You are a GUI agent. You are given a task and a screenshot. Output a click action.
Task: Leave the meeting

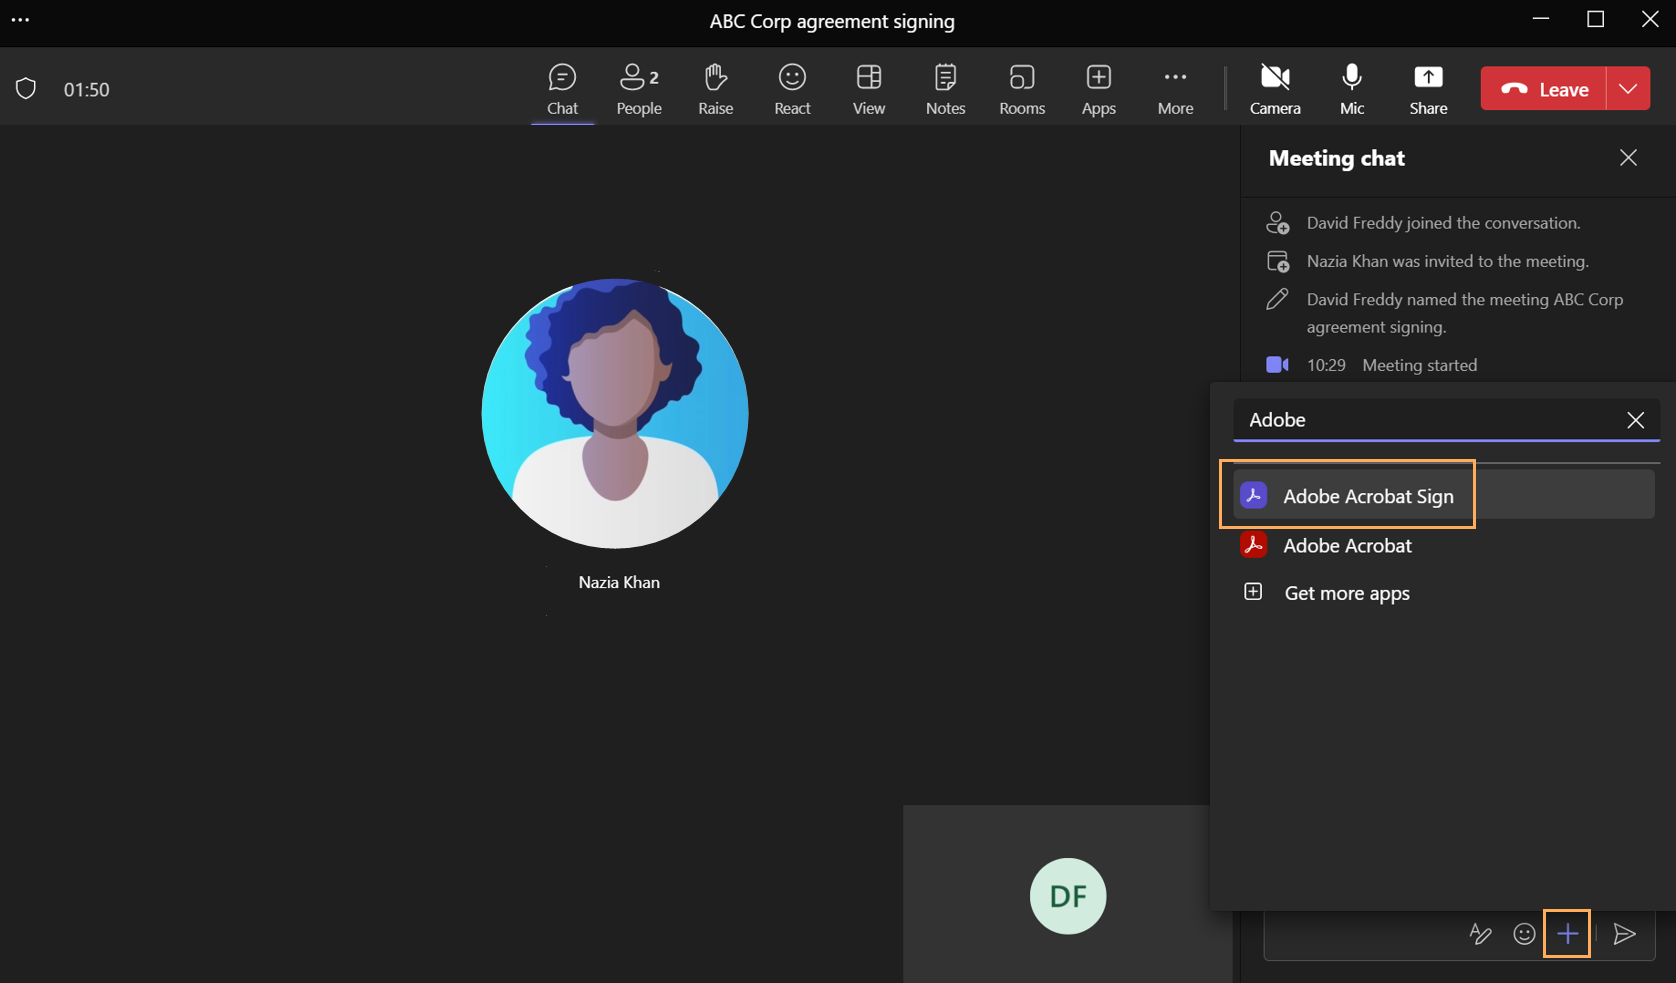1544,89
